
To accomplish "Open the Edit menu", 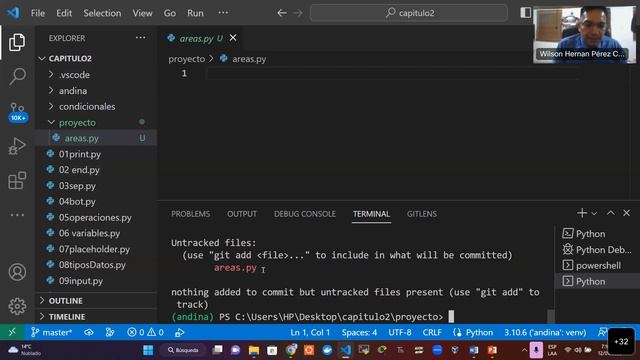I will [64, 13].
